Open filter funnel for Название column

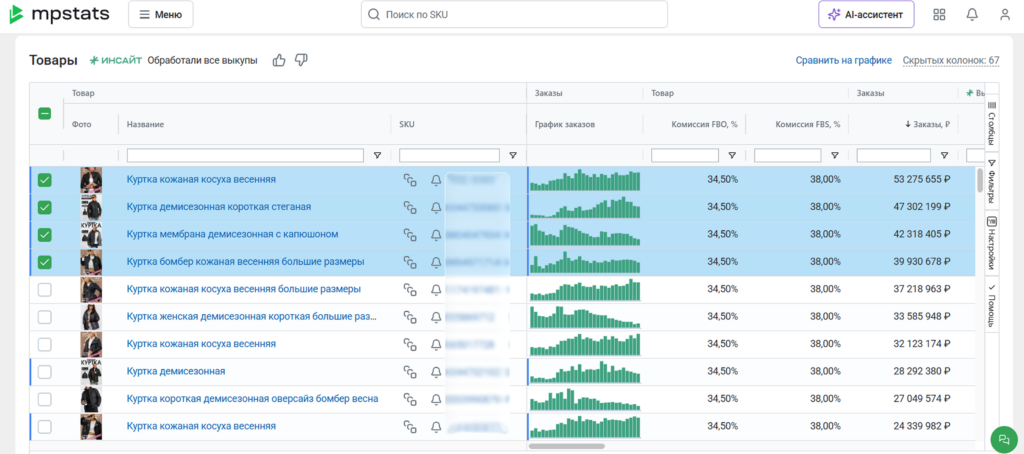pos(377,155)
